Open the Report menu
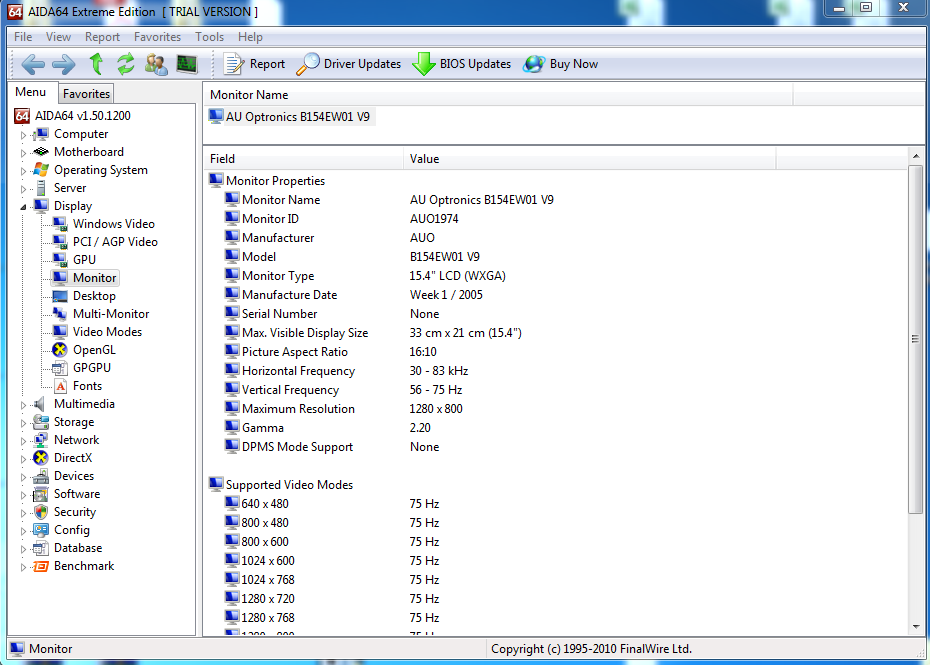Screen dimensions: 930x665 click(102, 37)
